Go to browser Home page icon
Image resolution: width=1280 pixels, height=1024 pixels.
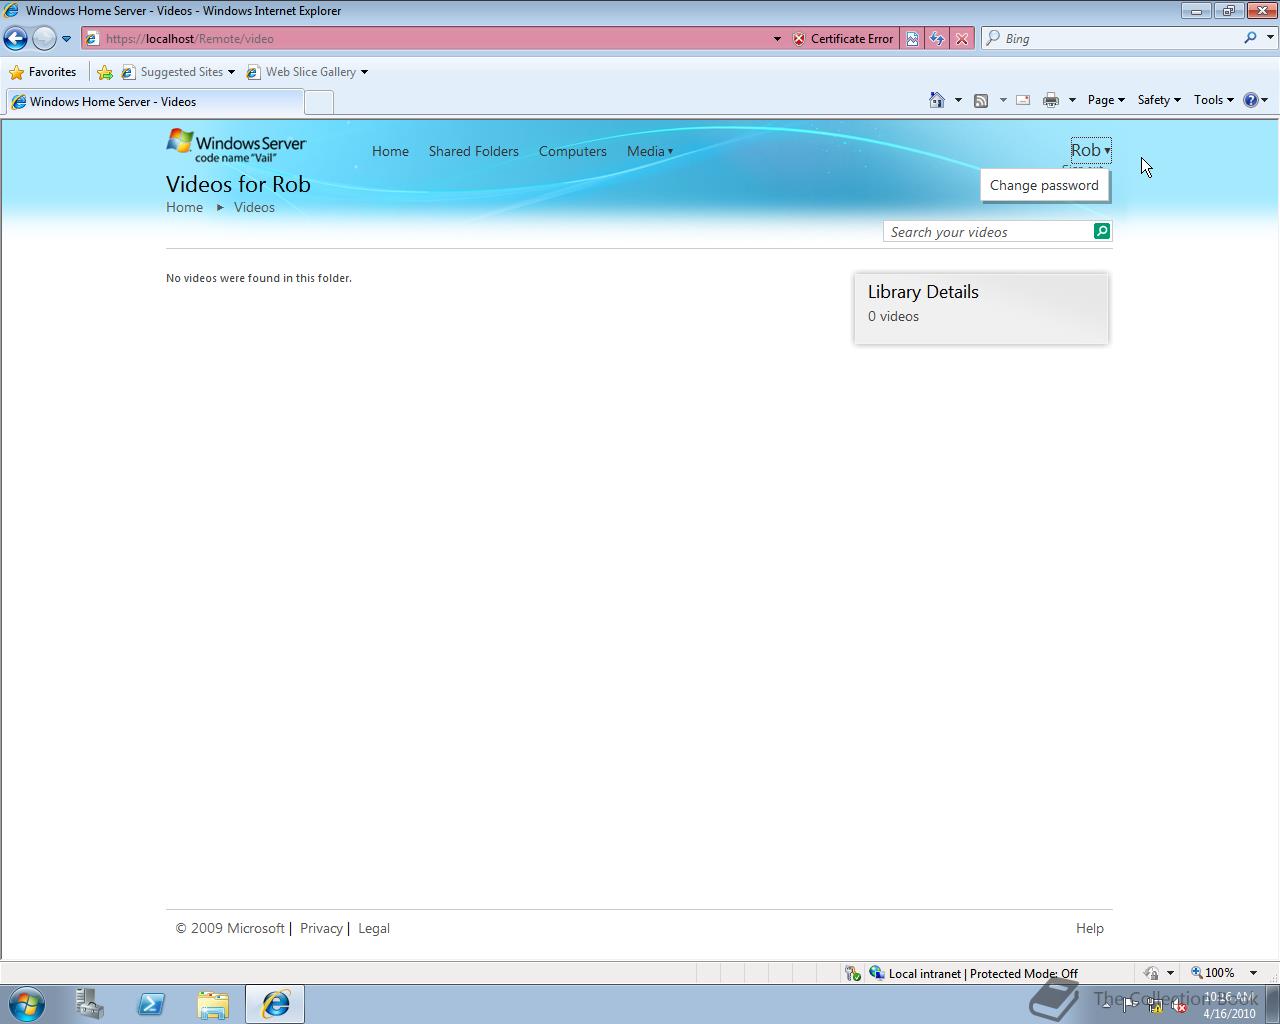click(937, 100)
